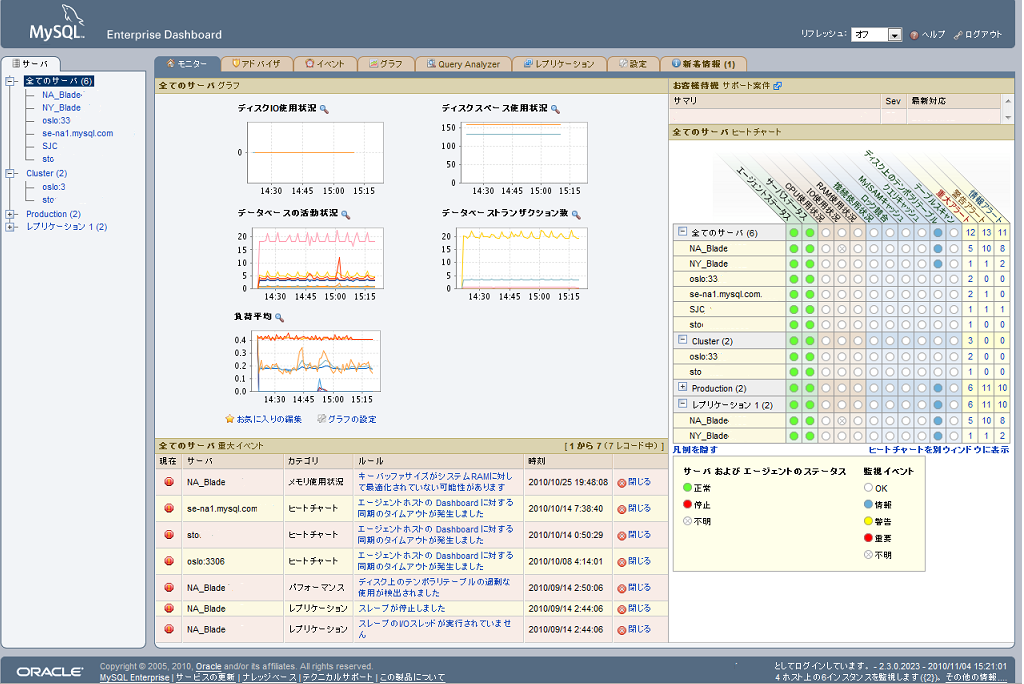Image resolution: width=1024 pixels, height=684 pixels.
Task: Click magnifier beside database transactions graph
Action: click(575, 214)
